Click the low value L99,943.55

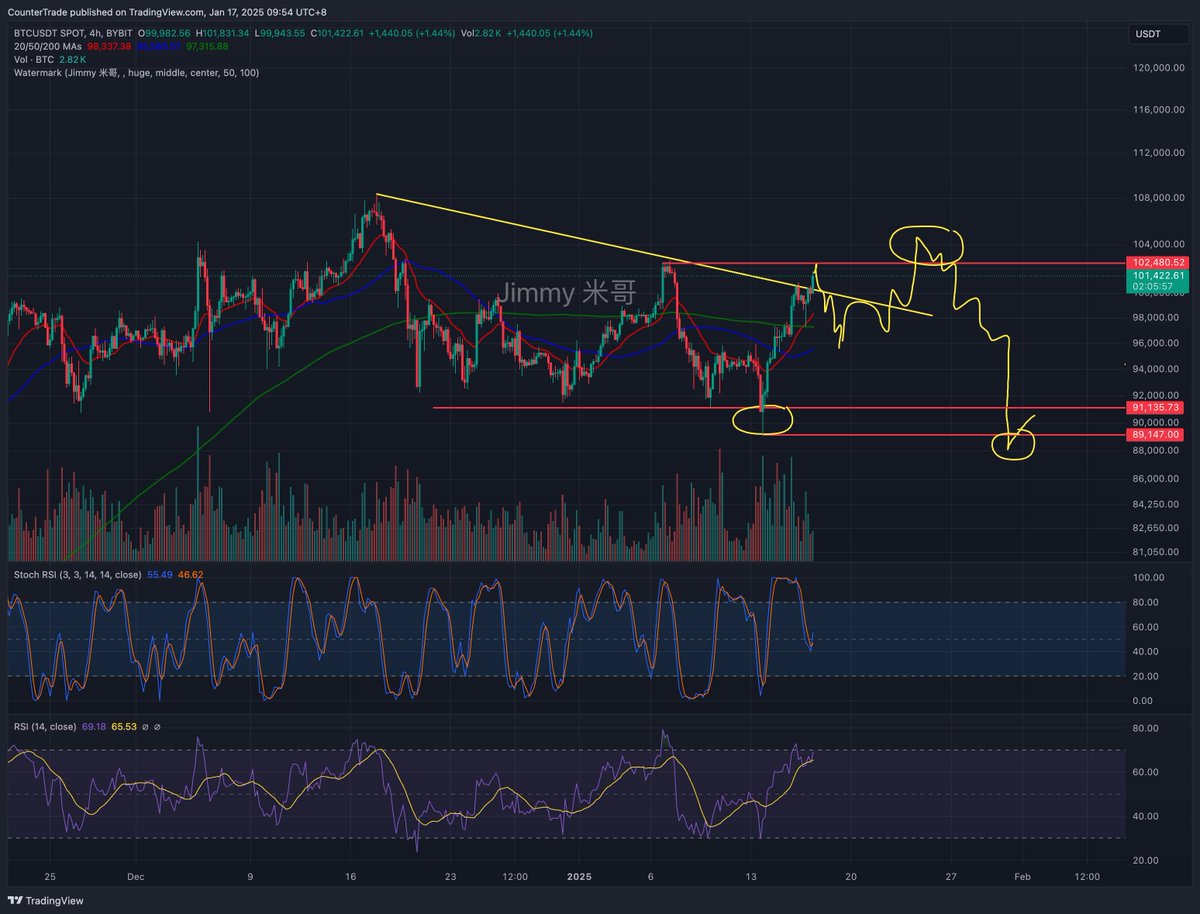point(282,33)
